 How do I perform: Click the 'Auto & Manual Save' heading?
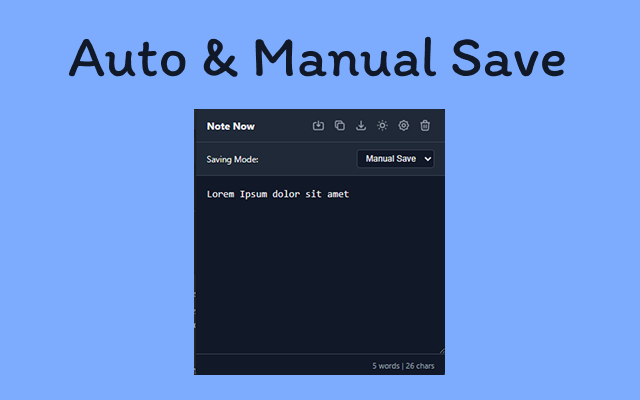click(317, 58)
